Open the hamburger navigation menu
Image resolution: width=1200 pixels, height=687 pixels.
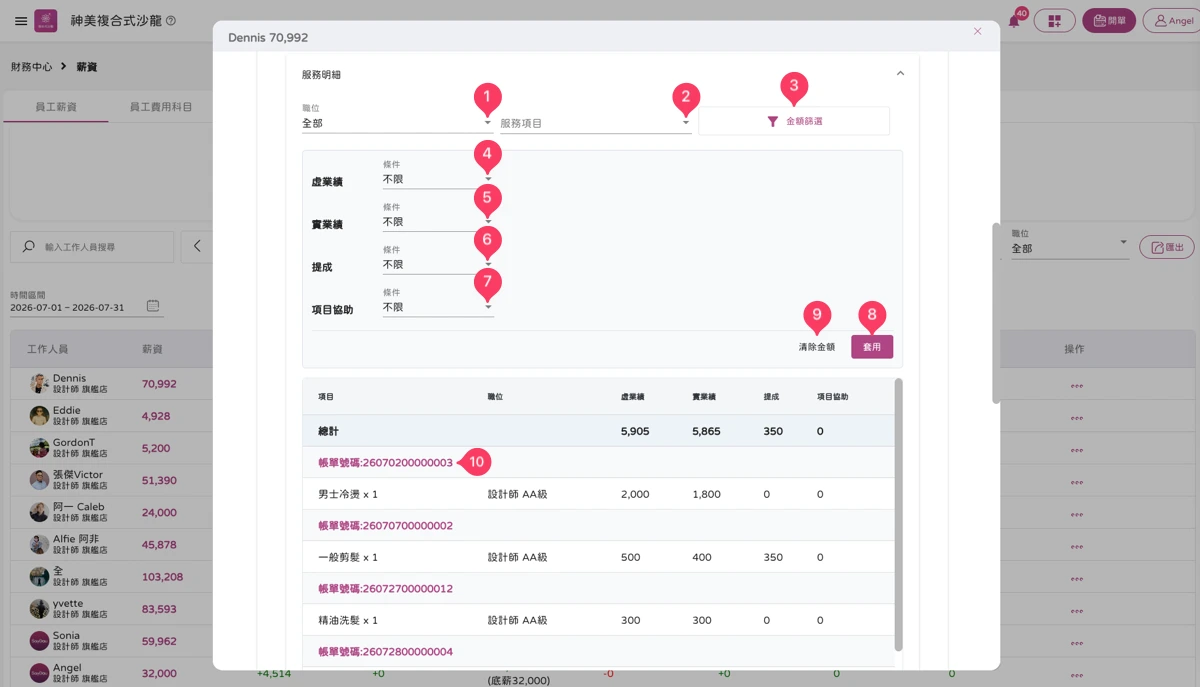coord(21,21)
